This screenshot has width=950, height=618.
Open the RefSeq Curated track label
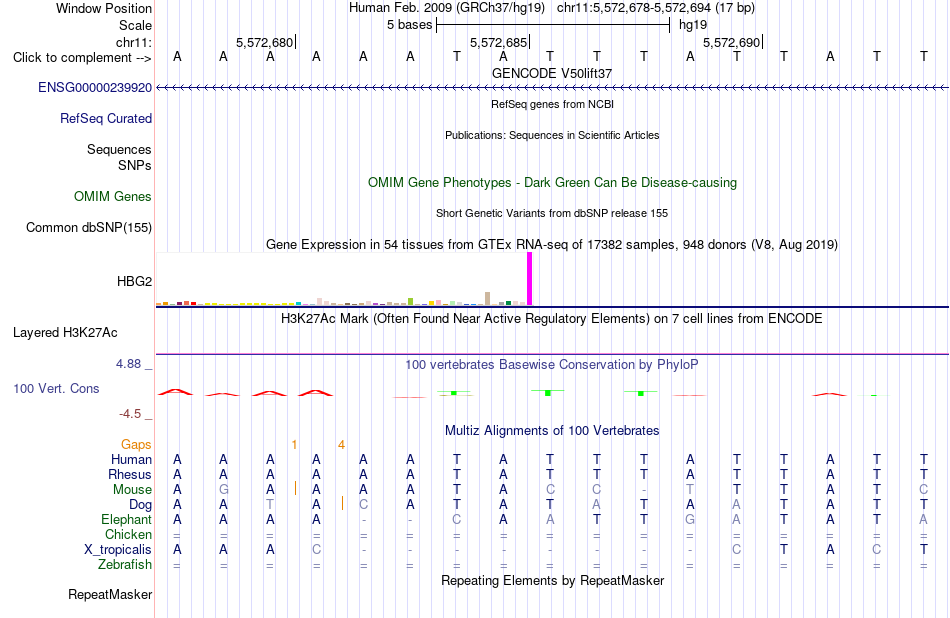[x=105, y=118]
